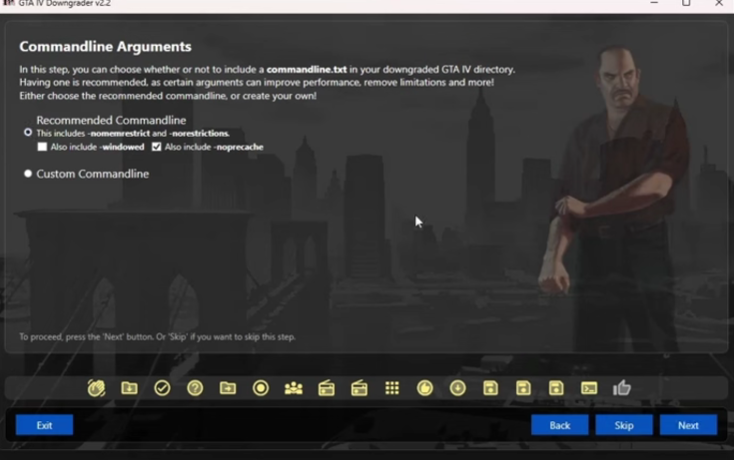This screenshot has width=734, height=460.
Task: Click the dotted grid step icon
Action: [x=392, y=388]
